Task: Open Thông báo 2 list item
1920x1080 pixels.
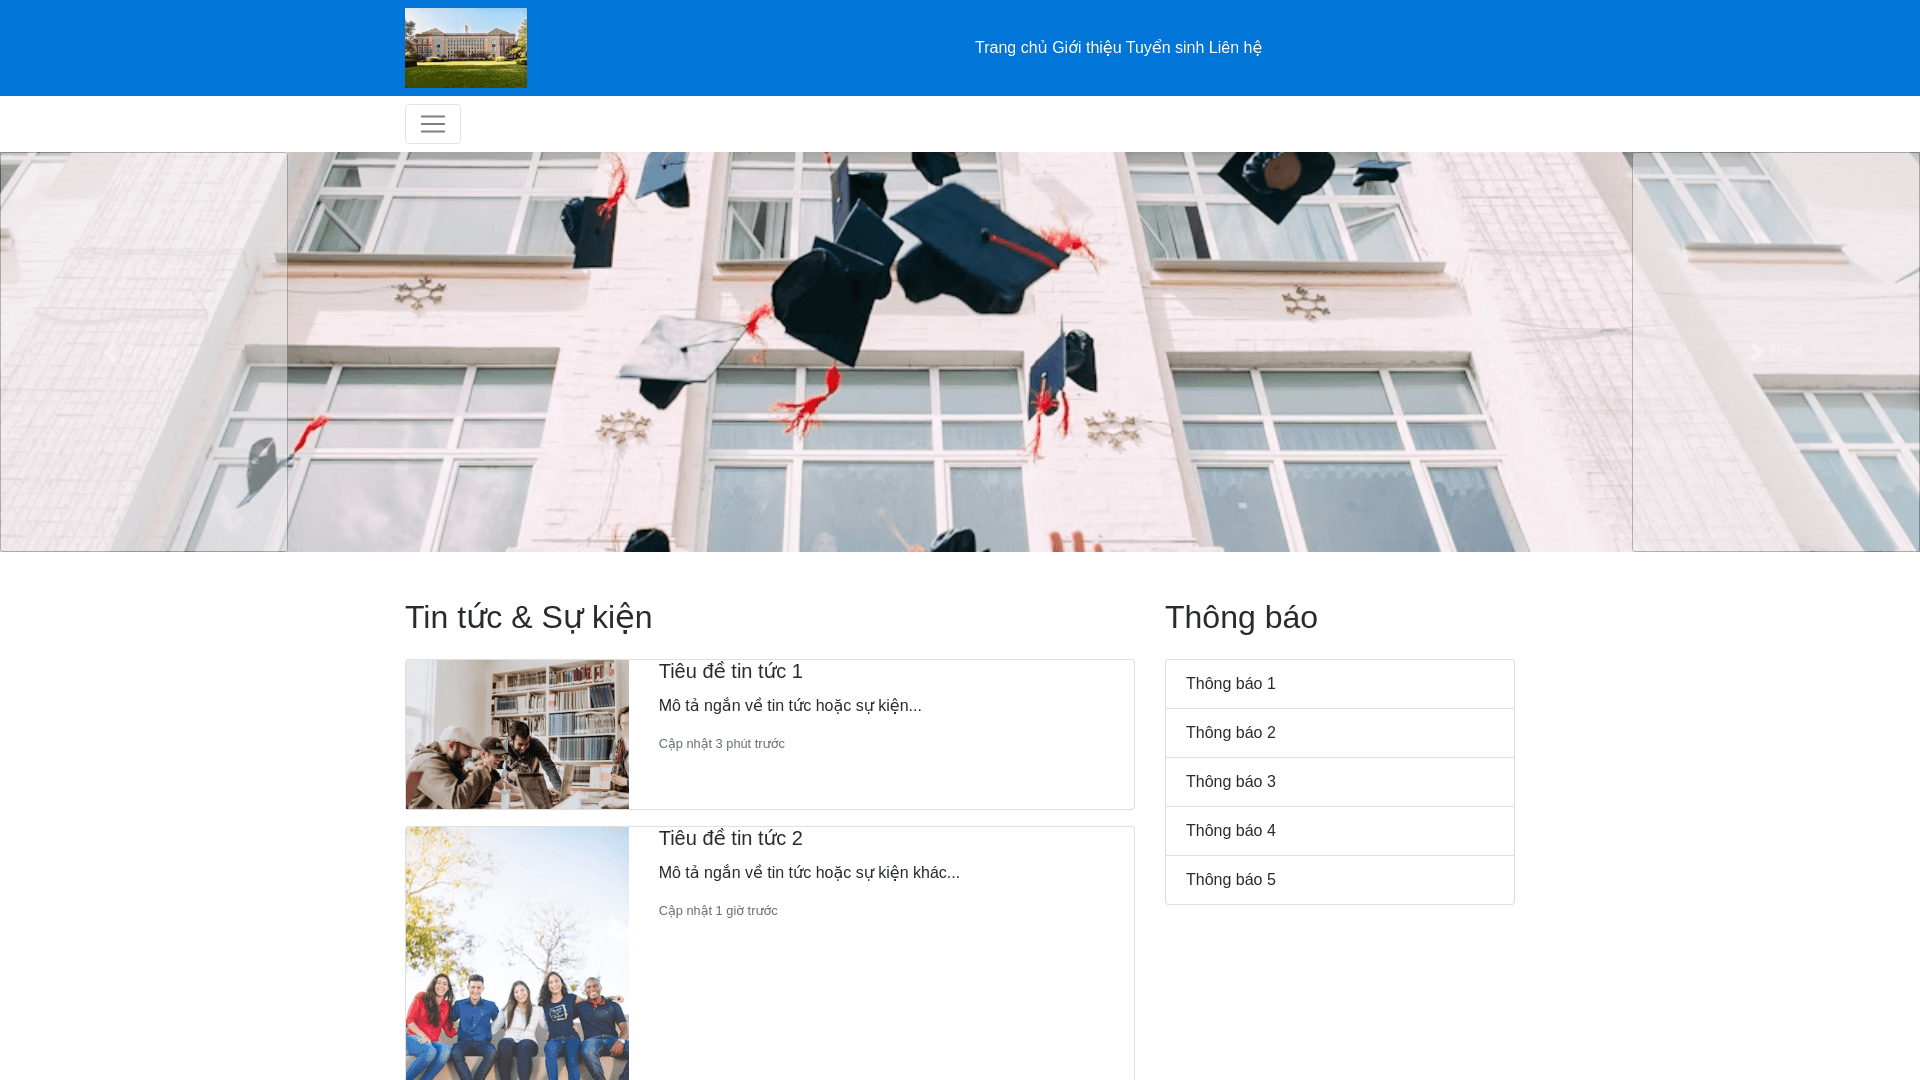Action: (1339, 733)
